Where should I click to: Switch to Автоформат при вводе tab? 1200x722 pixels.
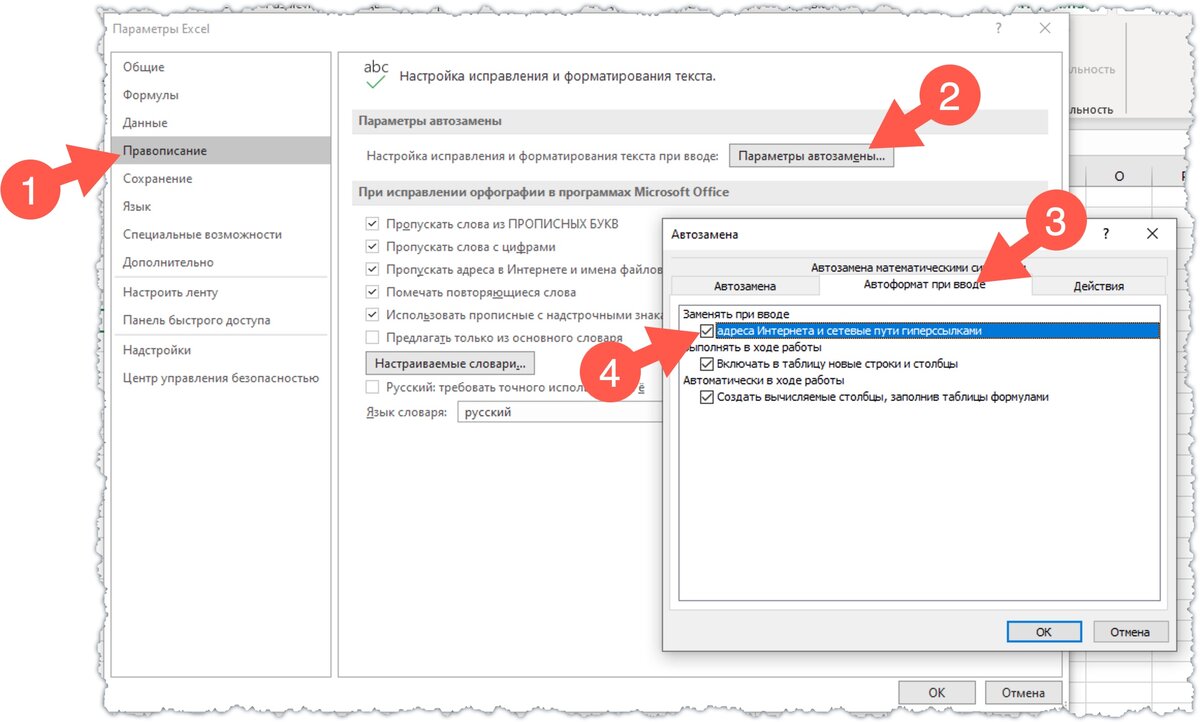point(924,285)
